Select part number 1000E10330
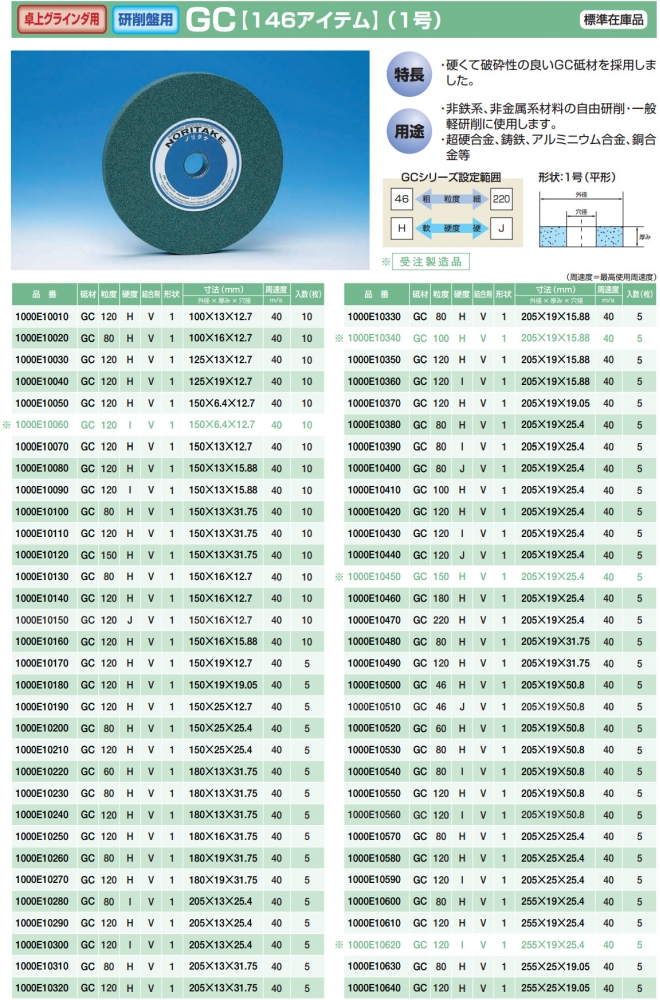 click(374, 316)
